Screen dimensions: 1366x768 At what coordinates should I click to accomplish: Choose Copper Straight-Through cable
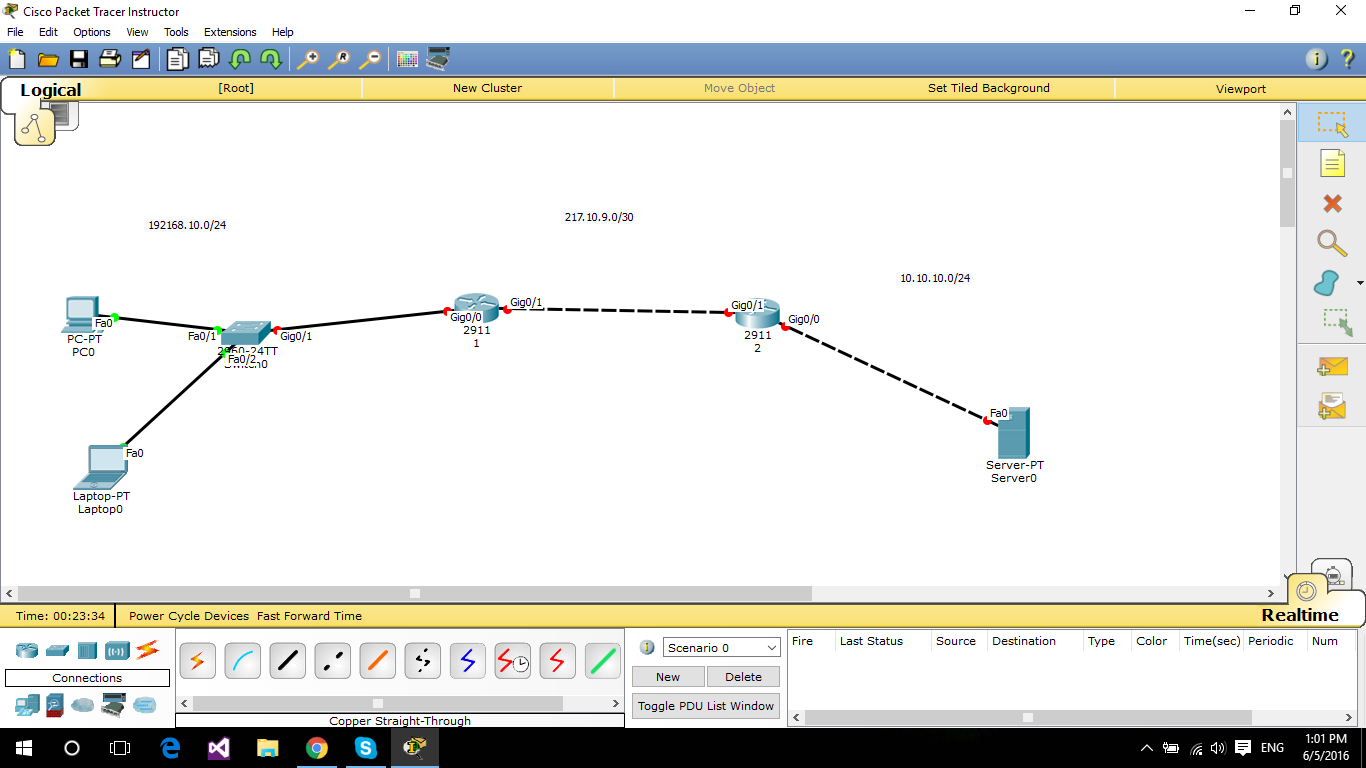[x=287, y=661]
